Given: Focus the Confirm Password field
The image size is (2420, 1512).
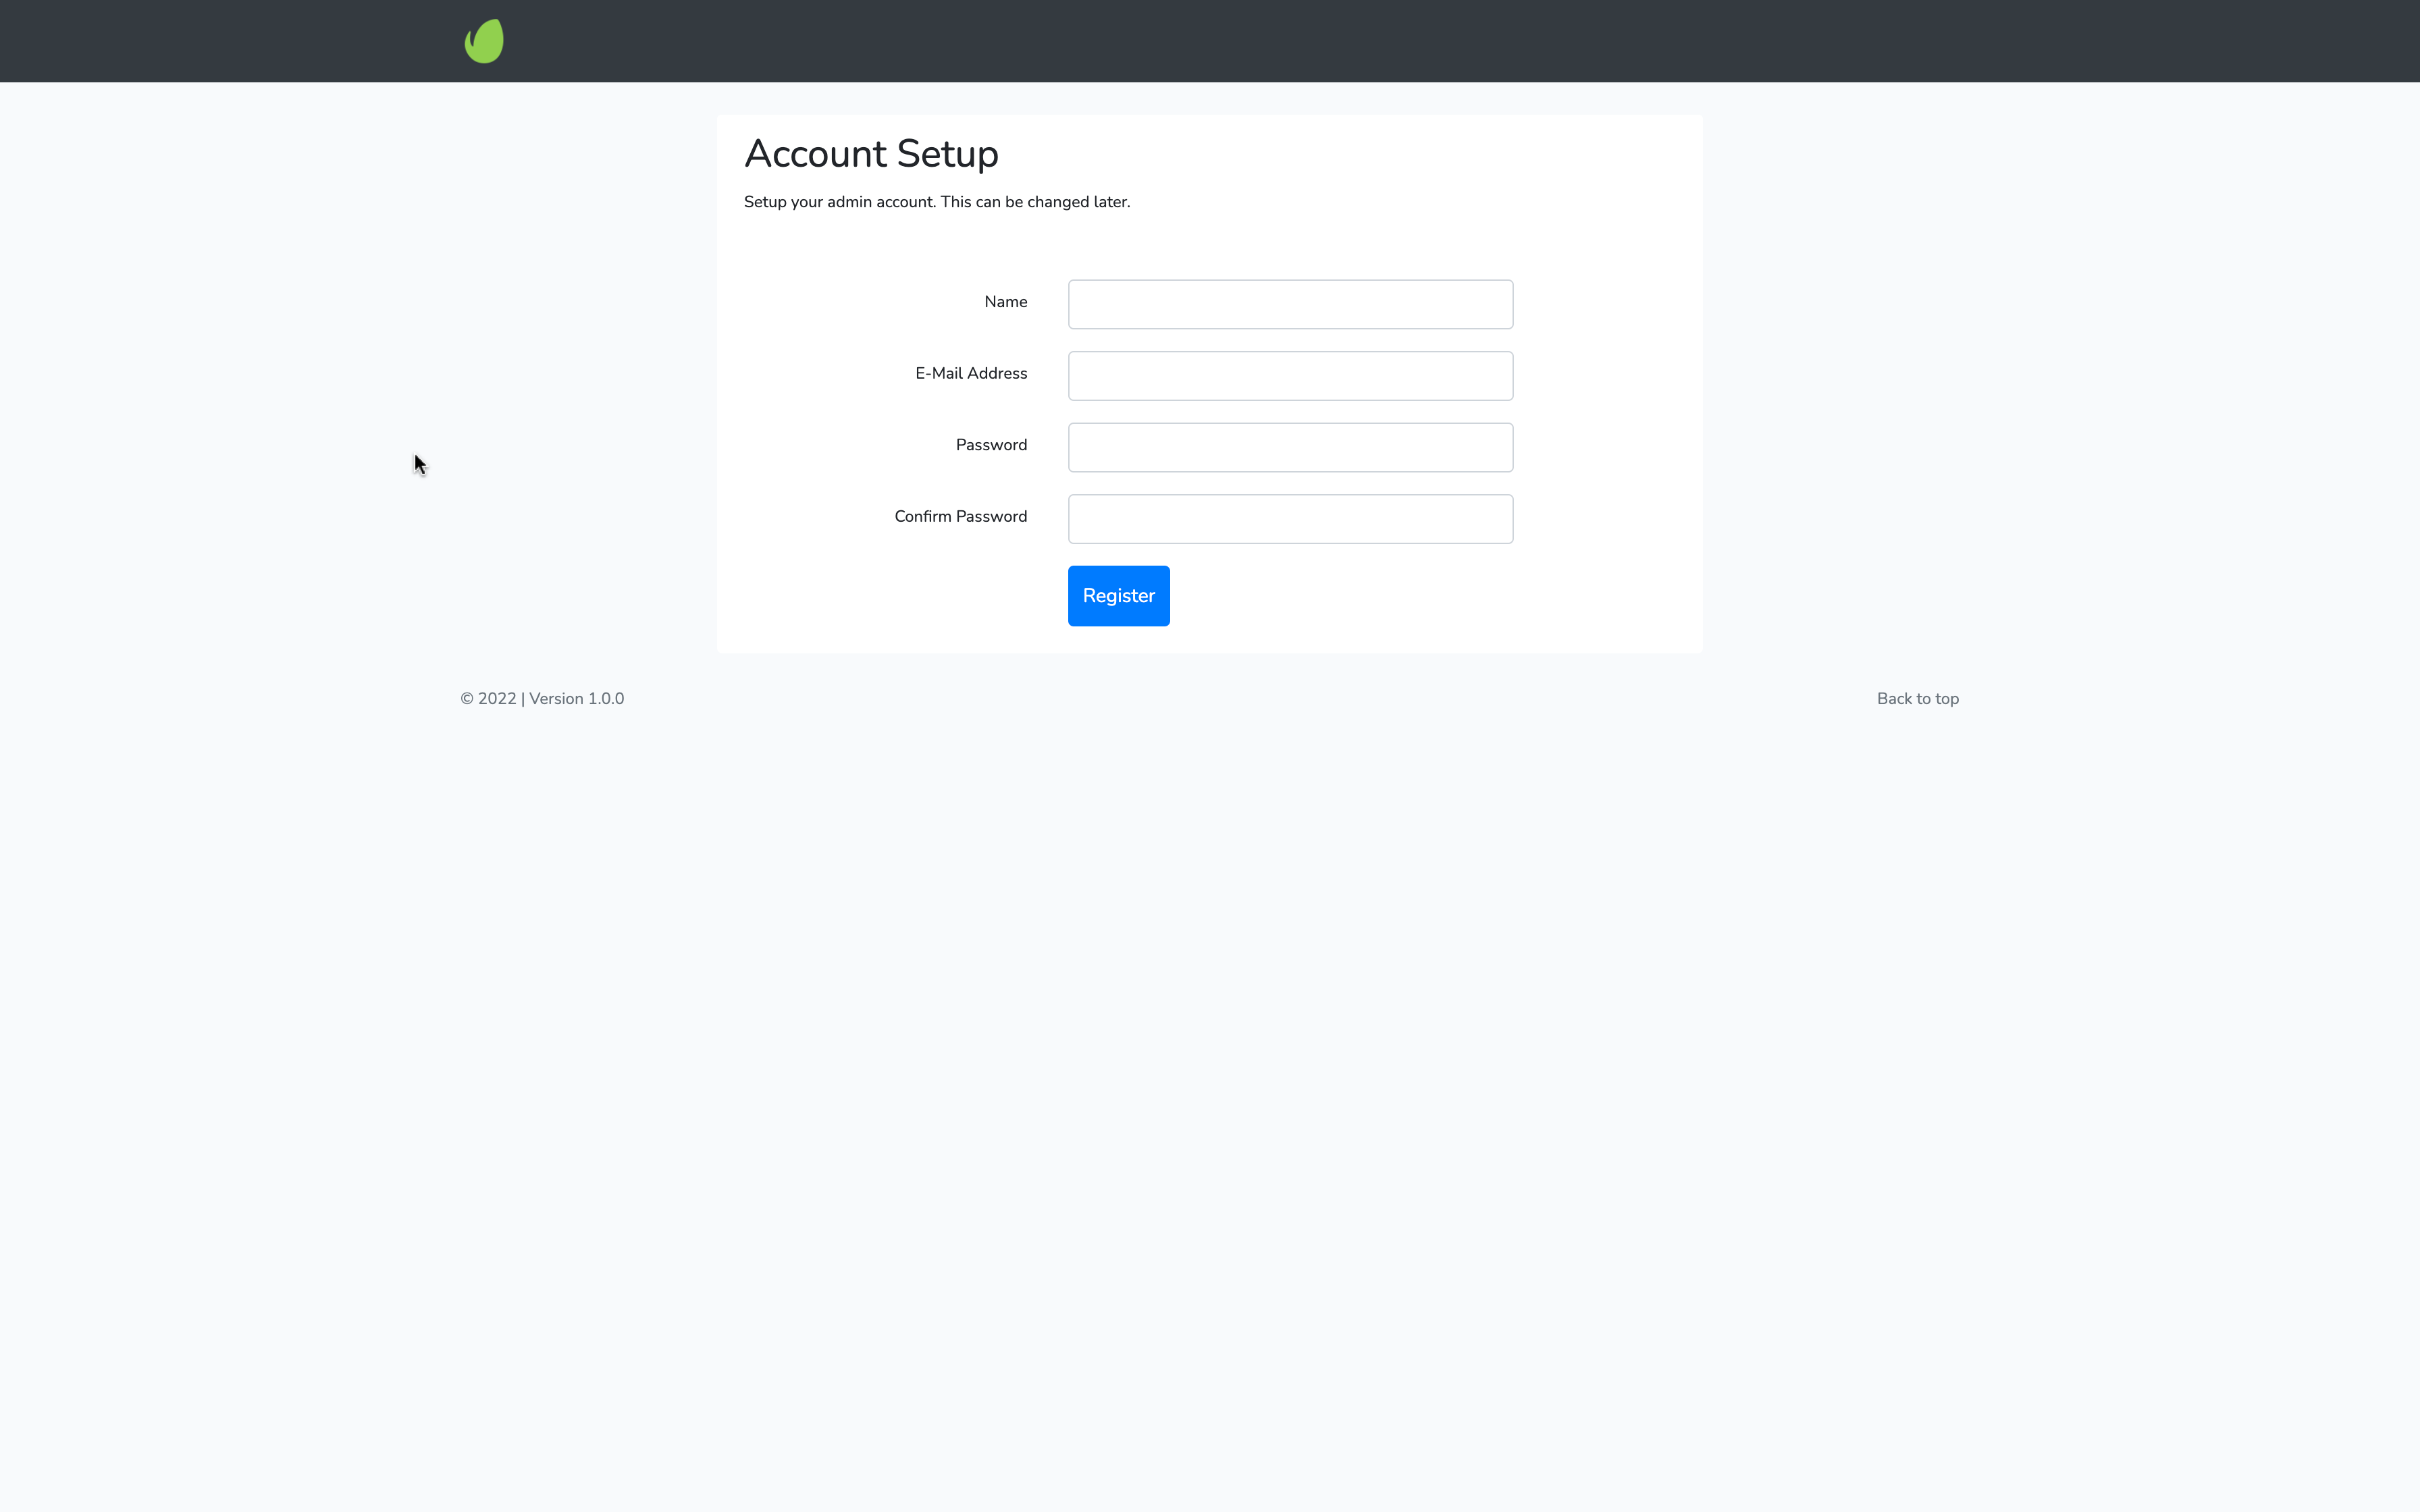Looking at the screenshot, I should [x=1290, y=519].
